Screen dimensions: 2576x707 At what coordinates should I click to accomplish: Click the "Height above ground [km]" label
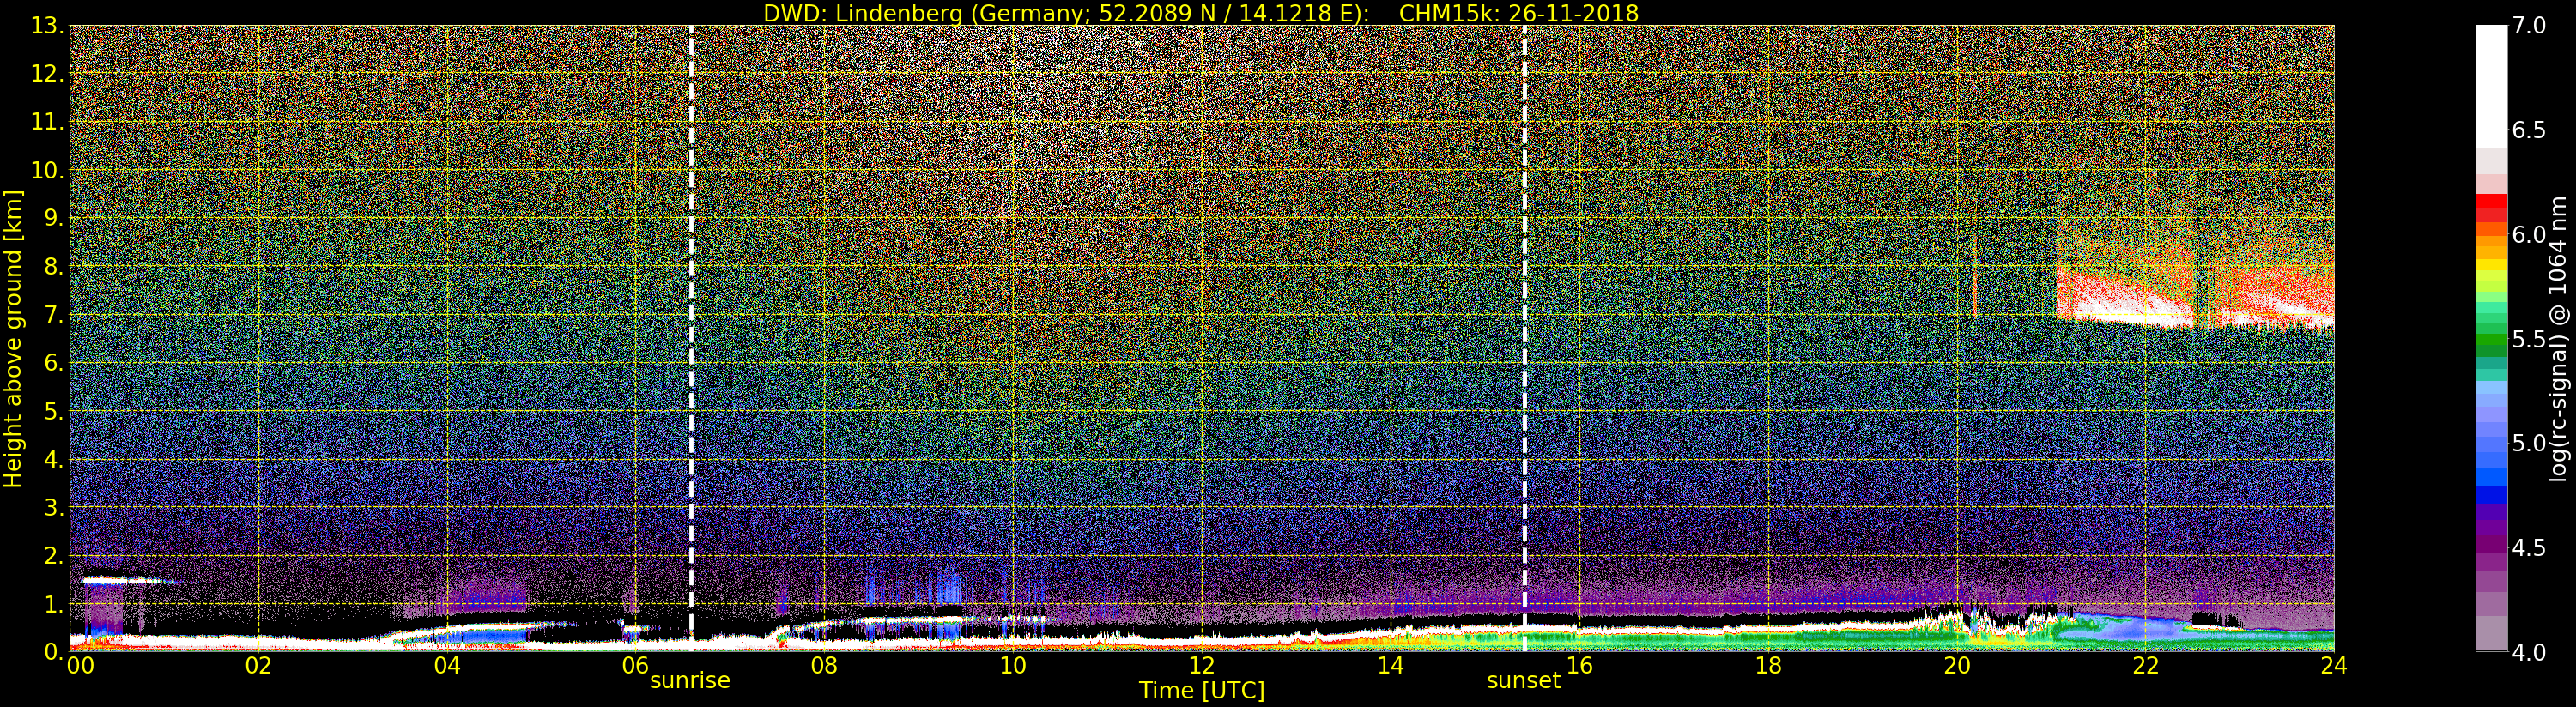(13, 339)
